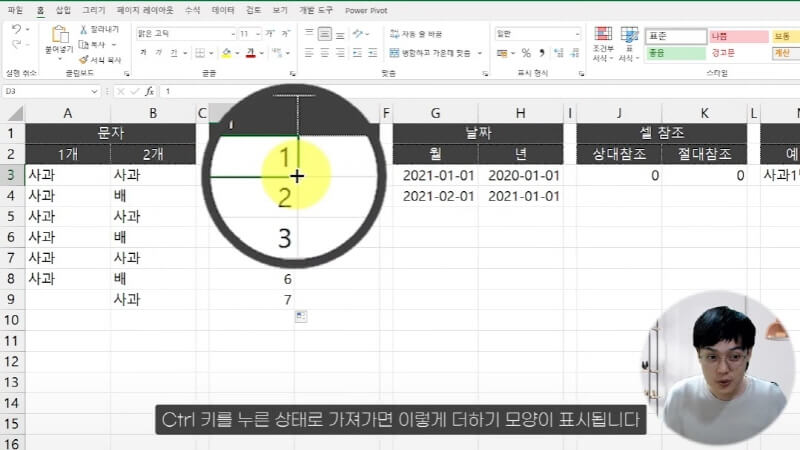Click the text orientation icon
Image resolution: width=800 pixels, height=450 pixels.
[358, 34]
